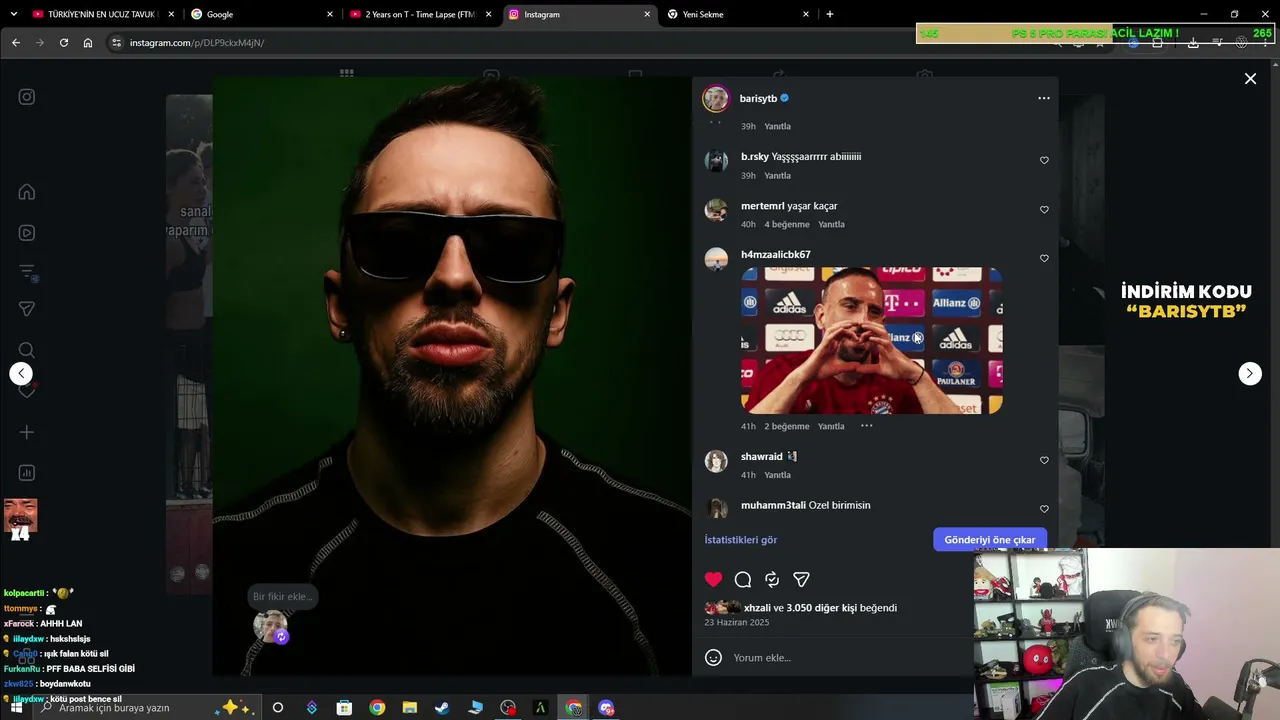1280x720 pixels.
Task: Open muhamm3tali's profile username
Action: point(773,506)
